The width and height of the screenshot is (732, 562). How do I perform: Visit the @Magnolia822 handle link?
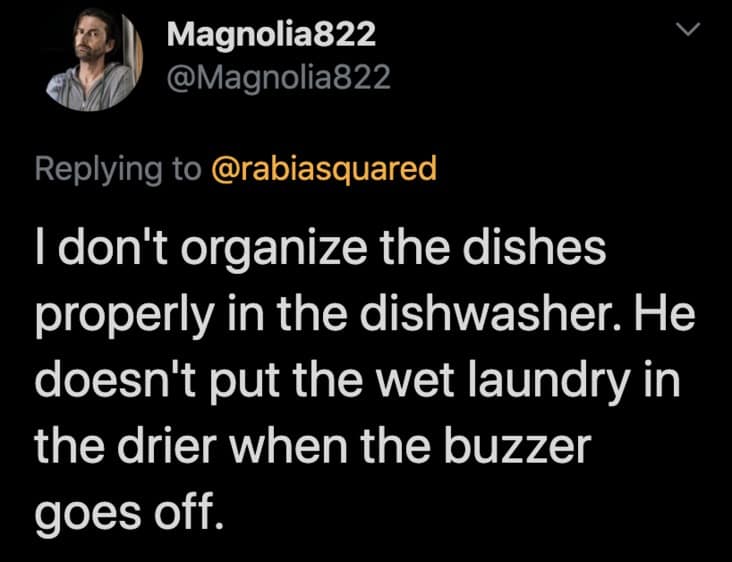click(x=279, y=77)
